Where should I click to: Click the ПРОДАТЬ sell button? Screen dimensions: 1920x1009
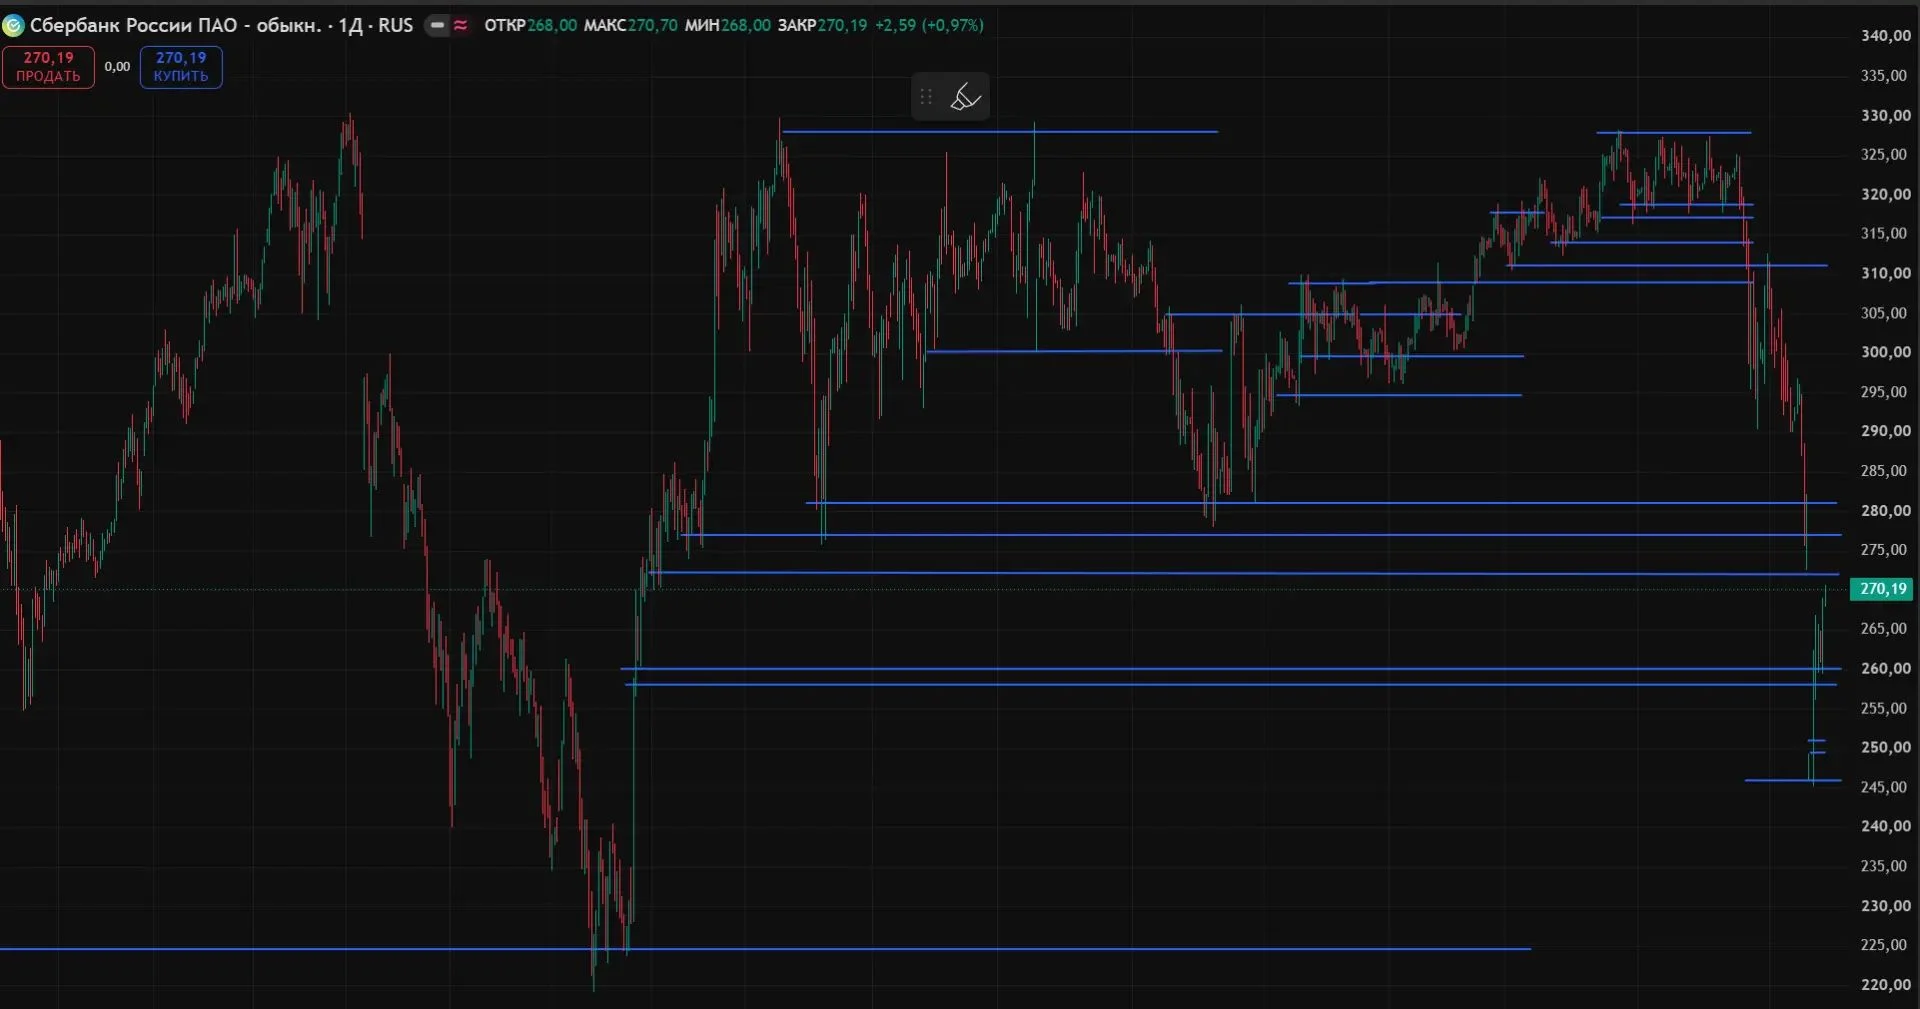coord(48,67)
